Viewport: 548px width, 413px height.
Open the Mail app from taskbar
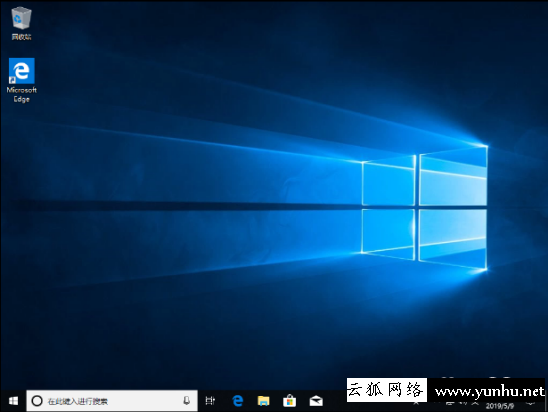pos(316,401)
